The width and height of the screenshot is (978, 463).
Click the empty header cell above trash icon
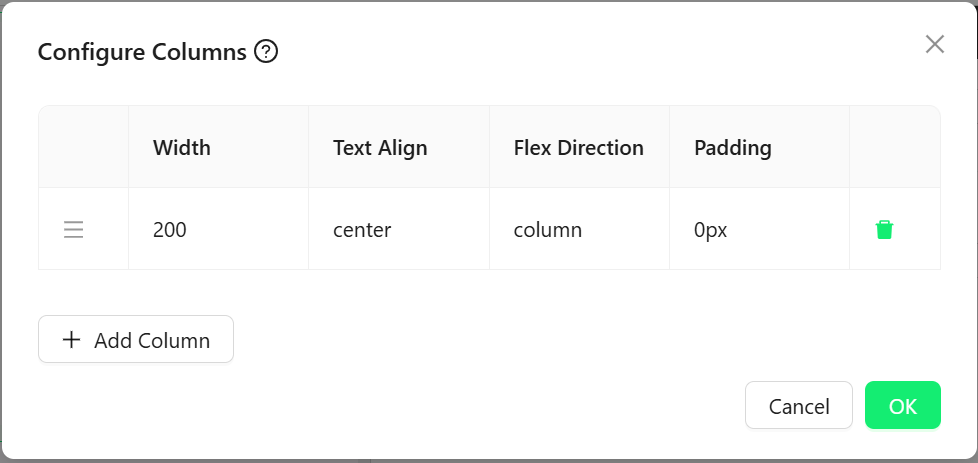coord(895,147)
